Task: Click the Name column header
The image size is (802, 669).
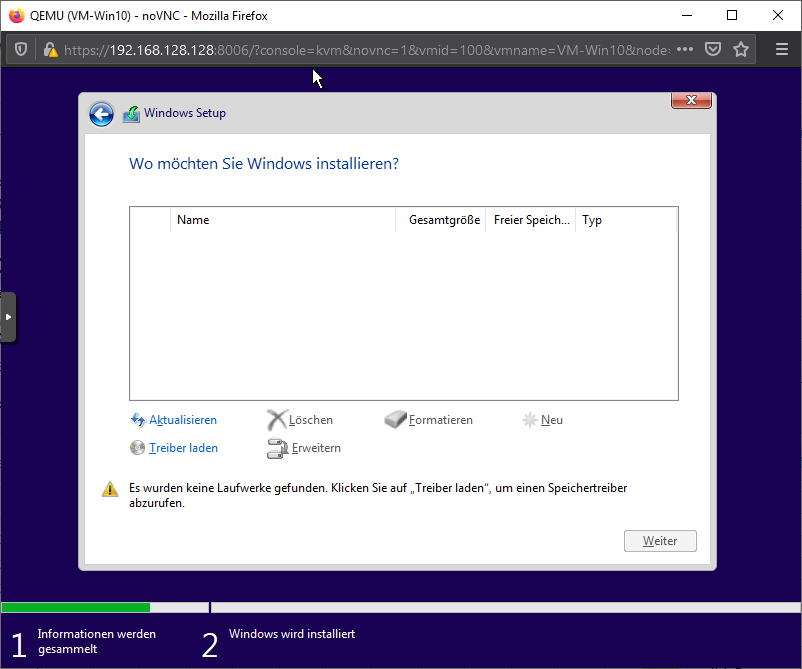Action: (x=283, y=220)
